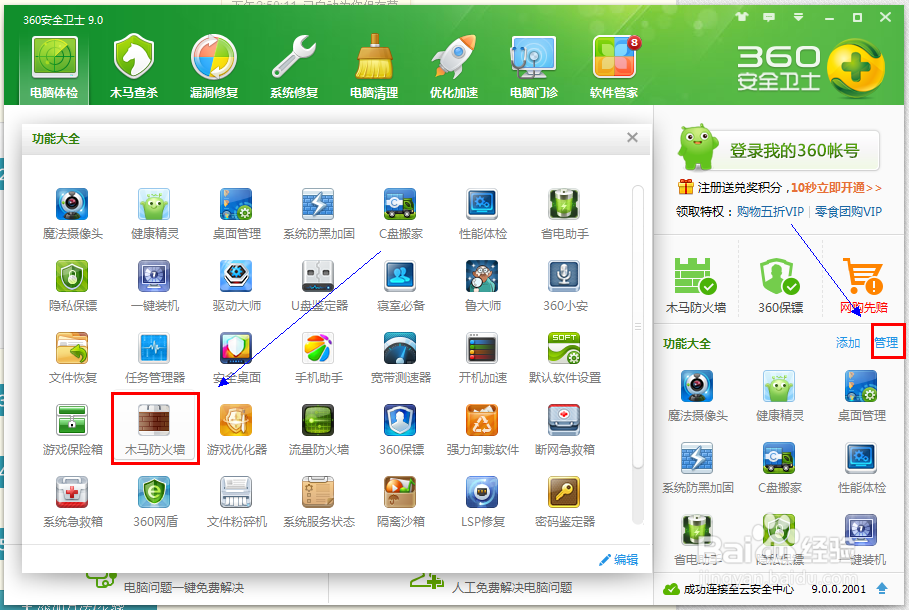Screen dimensions: 909x610
Task: Open 省电助手 in 功能大全 dialog
Action: click(565, 214)
